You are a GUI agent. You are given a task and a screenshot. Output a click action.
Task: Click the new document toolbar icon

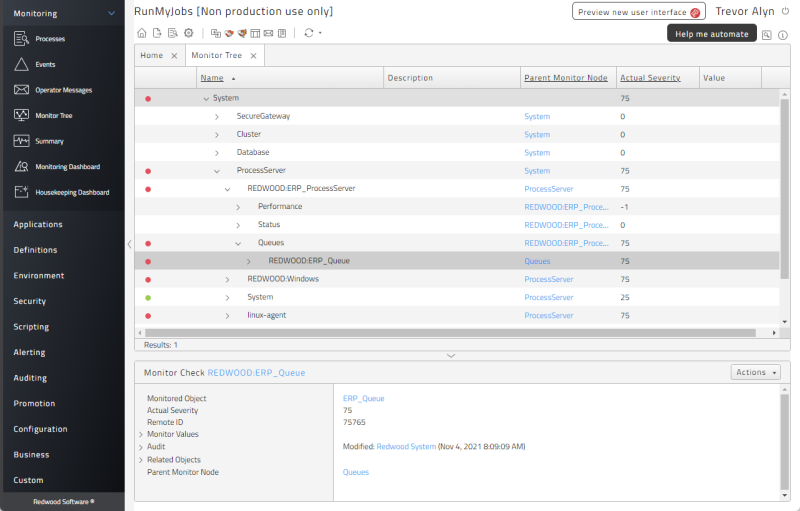[x=157, y=33]
